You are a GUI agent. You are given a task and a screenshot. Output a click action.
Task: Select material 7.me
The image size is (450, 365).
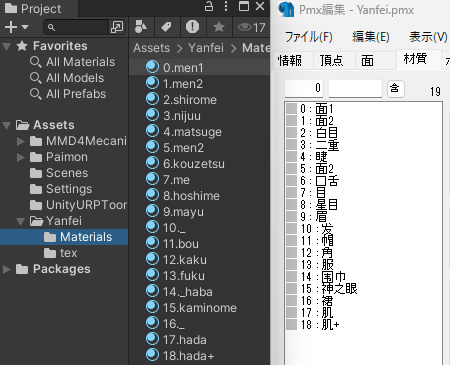199,180
